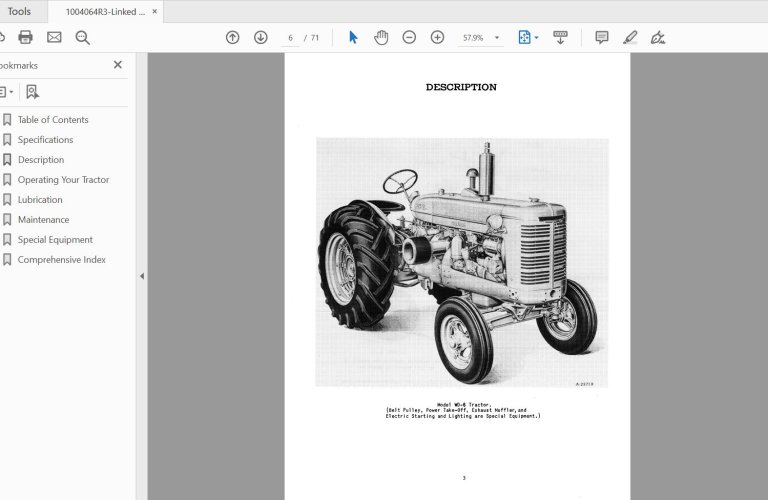
Task: Expand the page fit options arrow
Action: coord(536,38)
